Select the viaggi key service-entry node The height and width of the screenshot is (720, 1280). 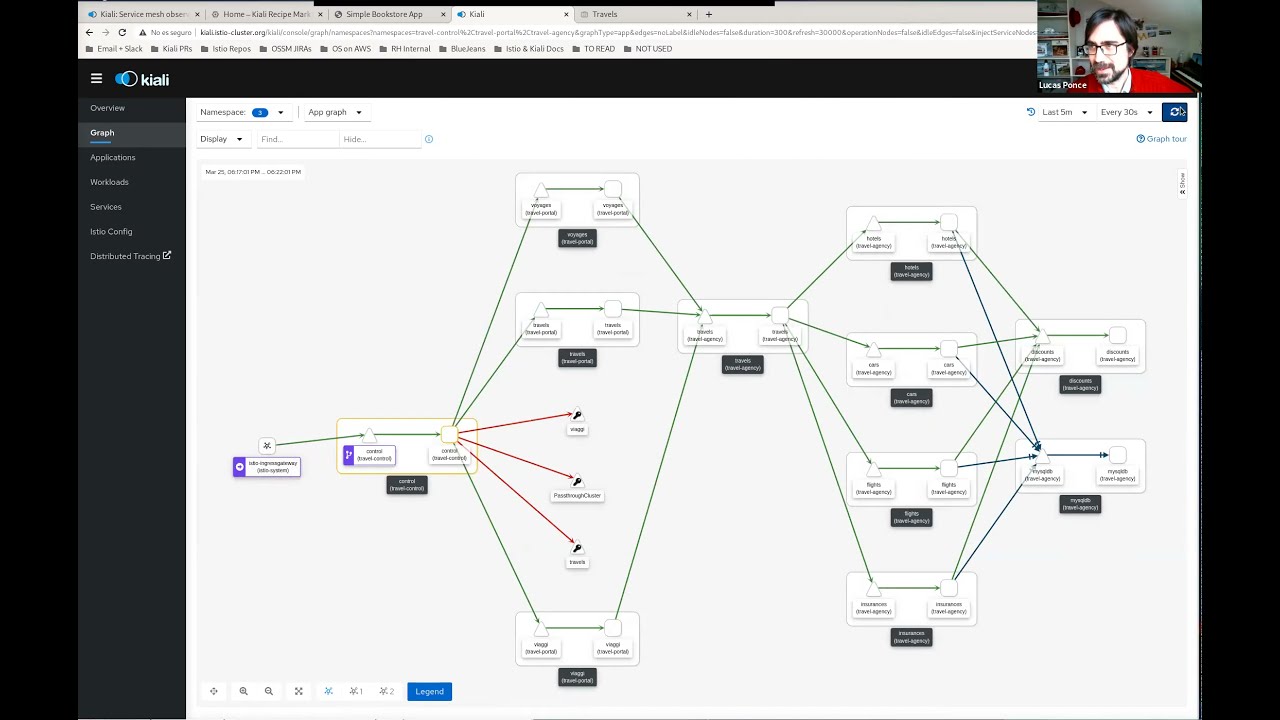[x=577, y=415]
